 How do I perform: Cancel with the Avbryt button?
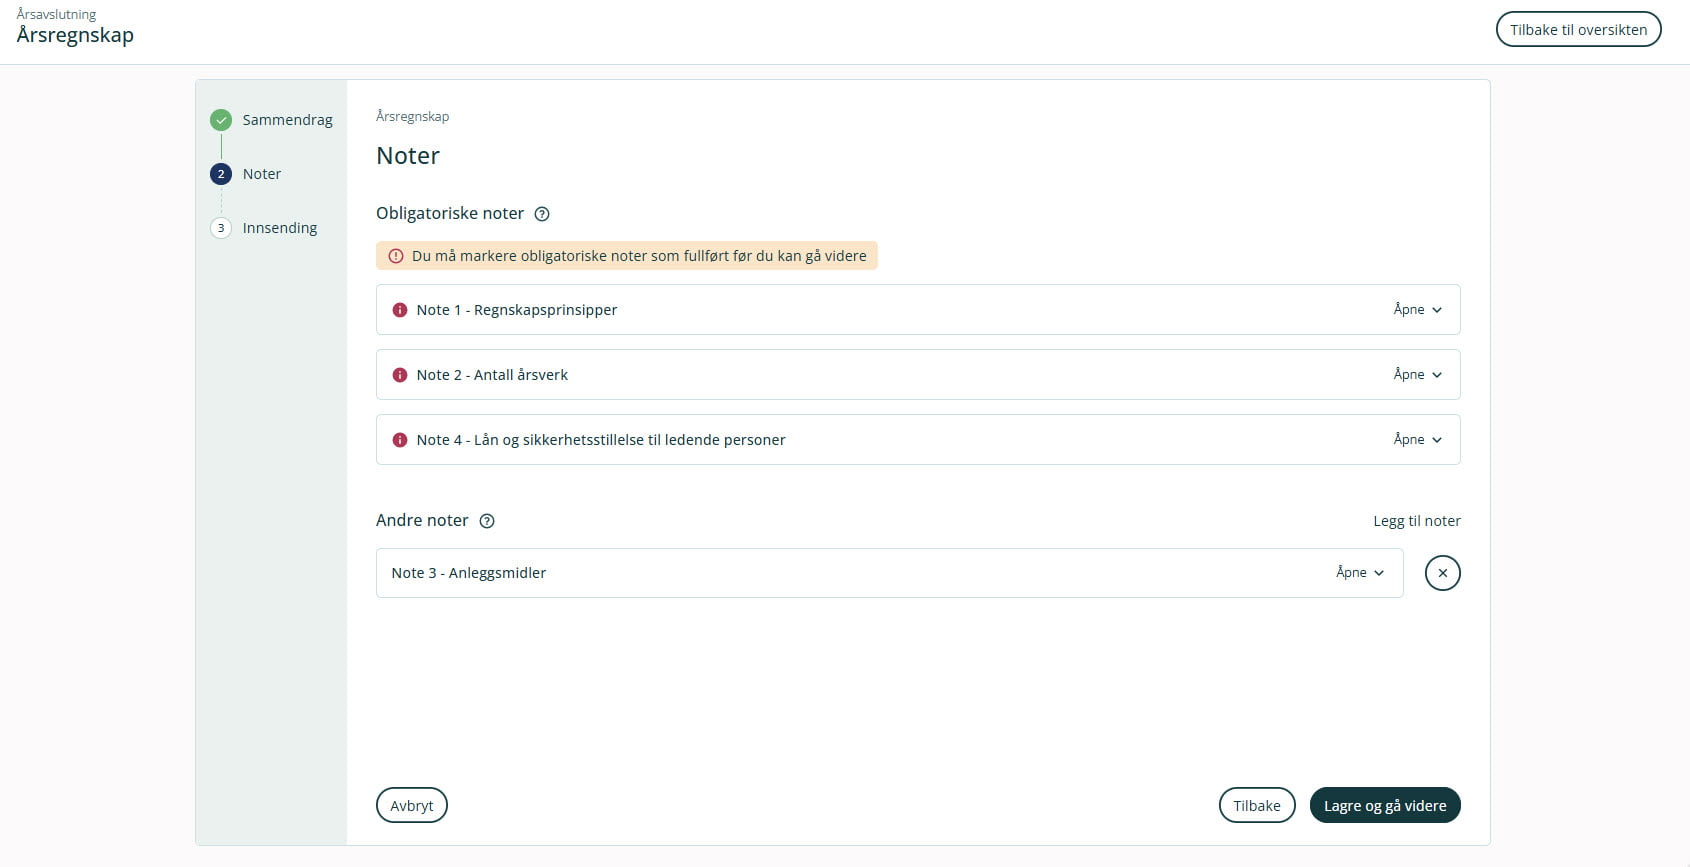(411, 806)
